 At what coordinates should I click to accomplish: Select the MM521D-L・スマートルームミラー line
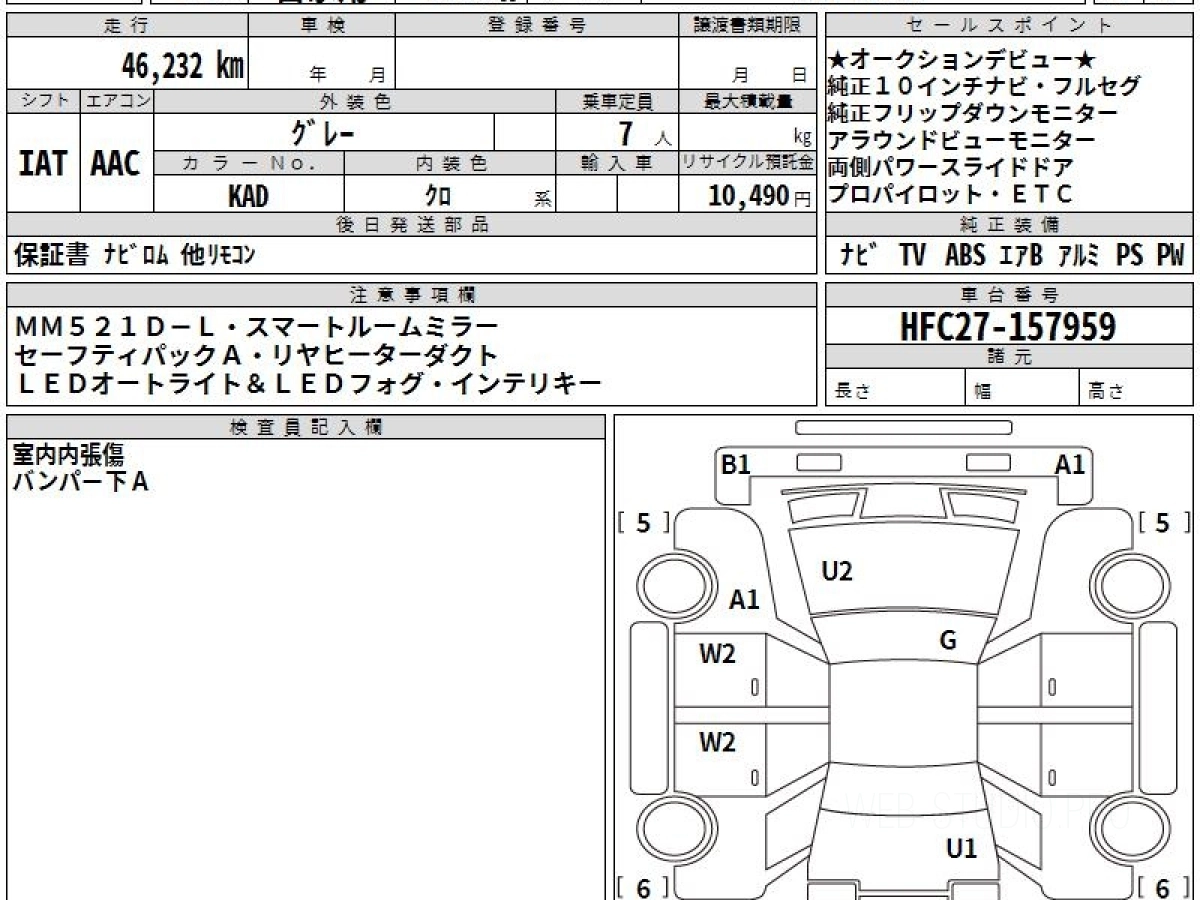click(257, 327)
